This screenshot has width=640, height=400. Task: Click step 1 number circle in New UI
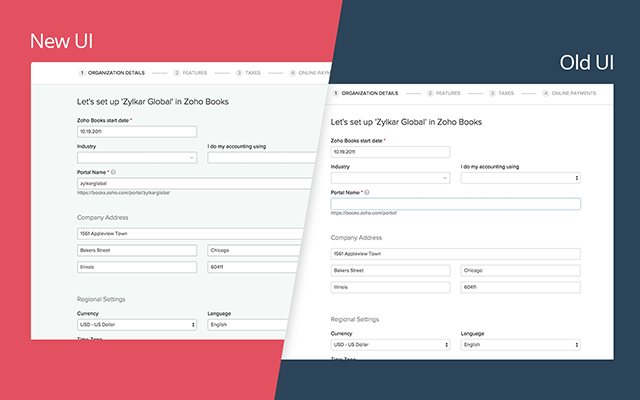tap(82, 73)
